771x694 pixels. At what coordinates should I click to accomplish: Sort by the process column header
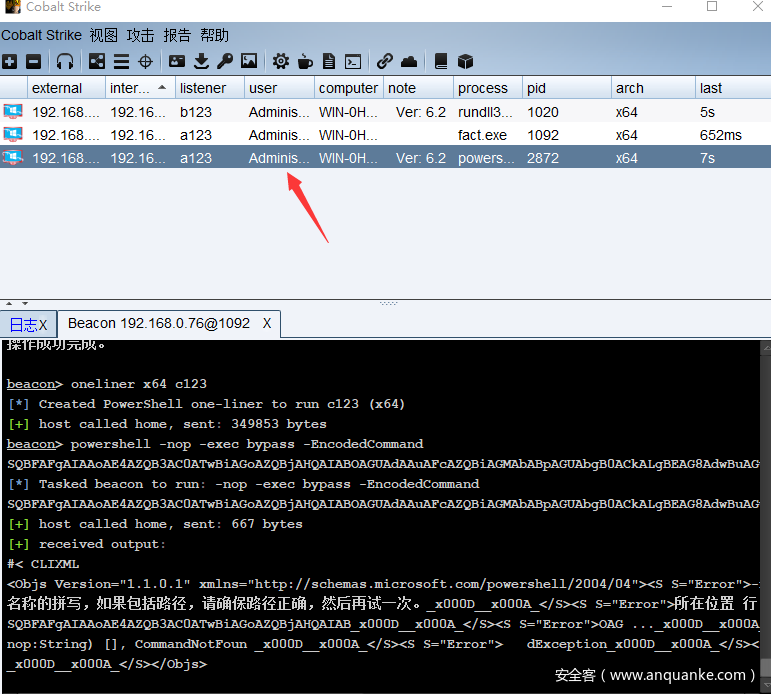pyautogui.click(x=487, y=88)
